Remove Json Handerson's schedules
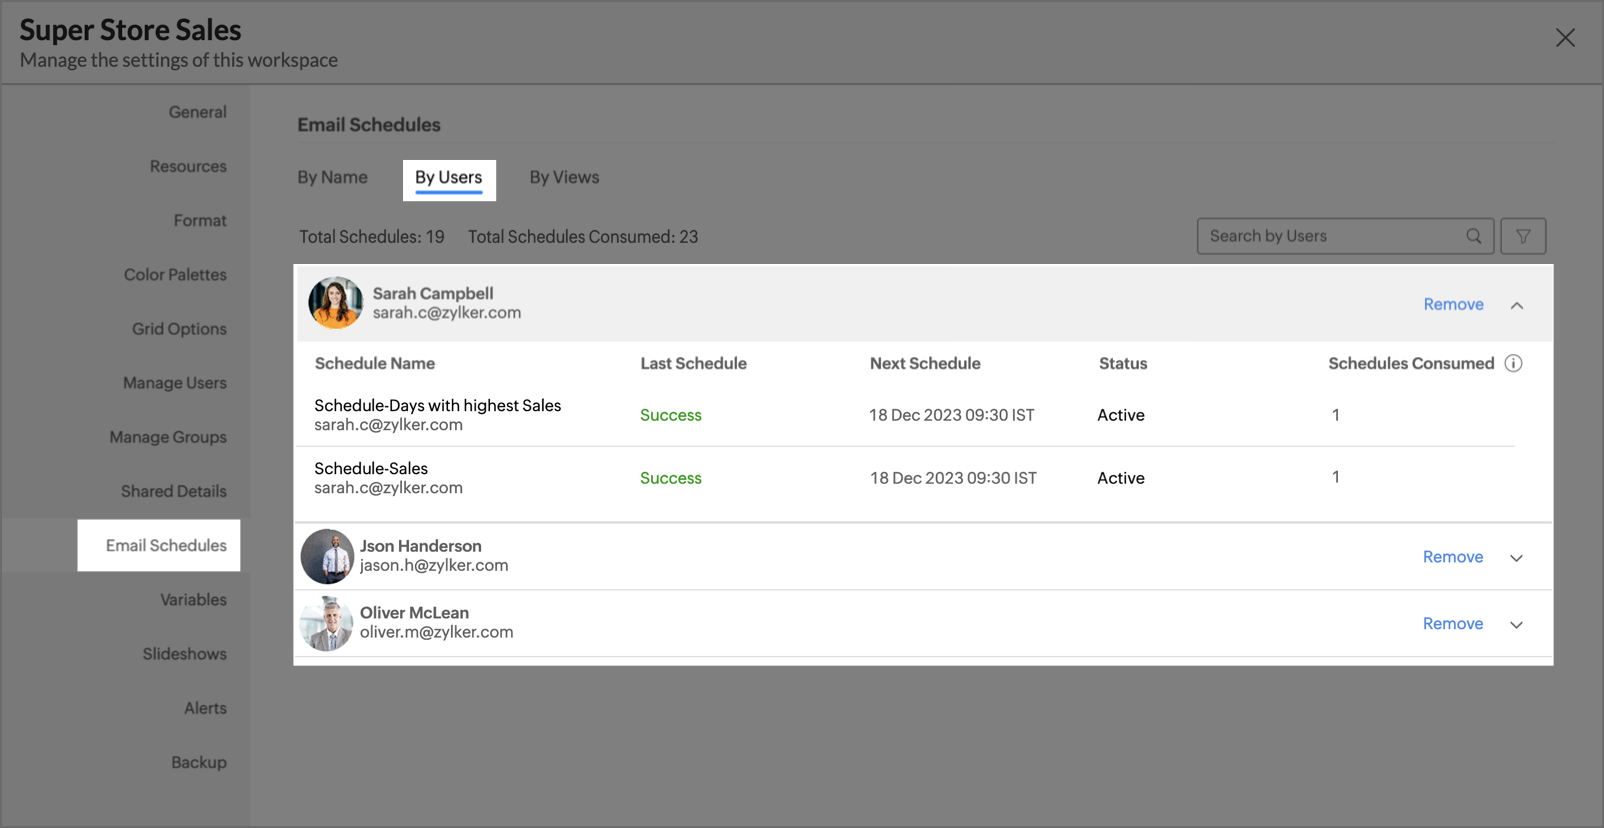This screenshot has height=828, width=1604. (1453, 557)
